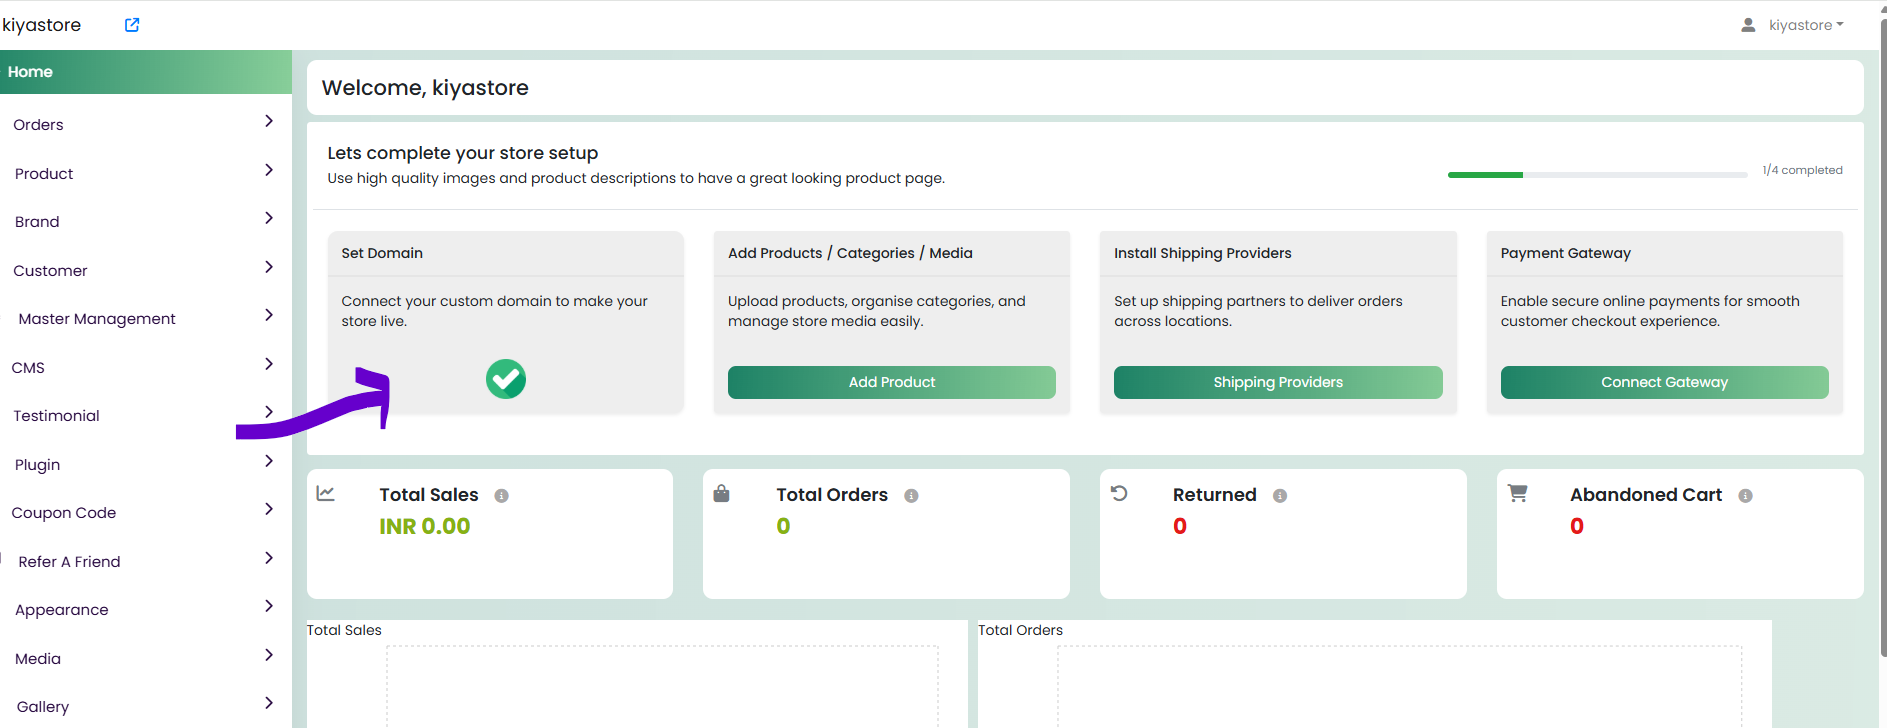Viewport: 1887px width, 728px height.
Task: Expand the Product menu chevron
Action: tap(269, 170)
